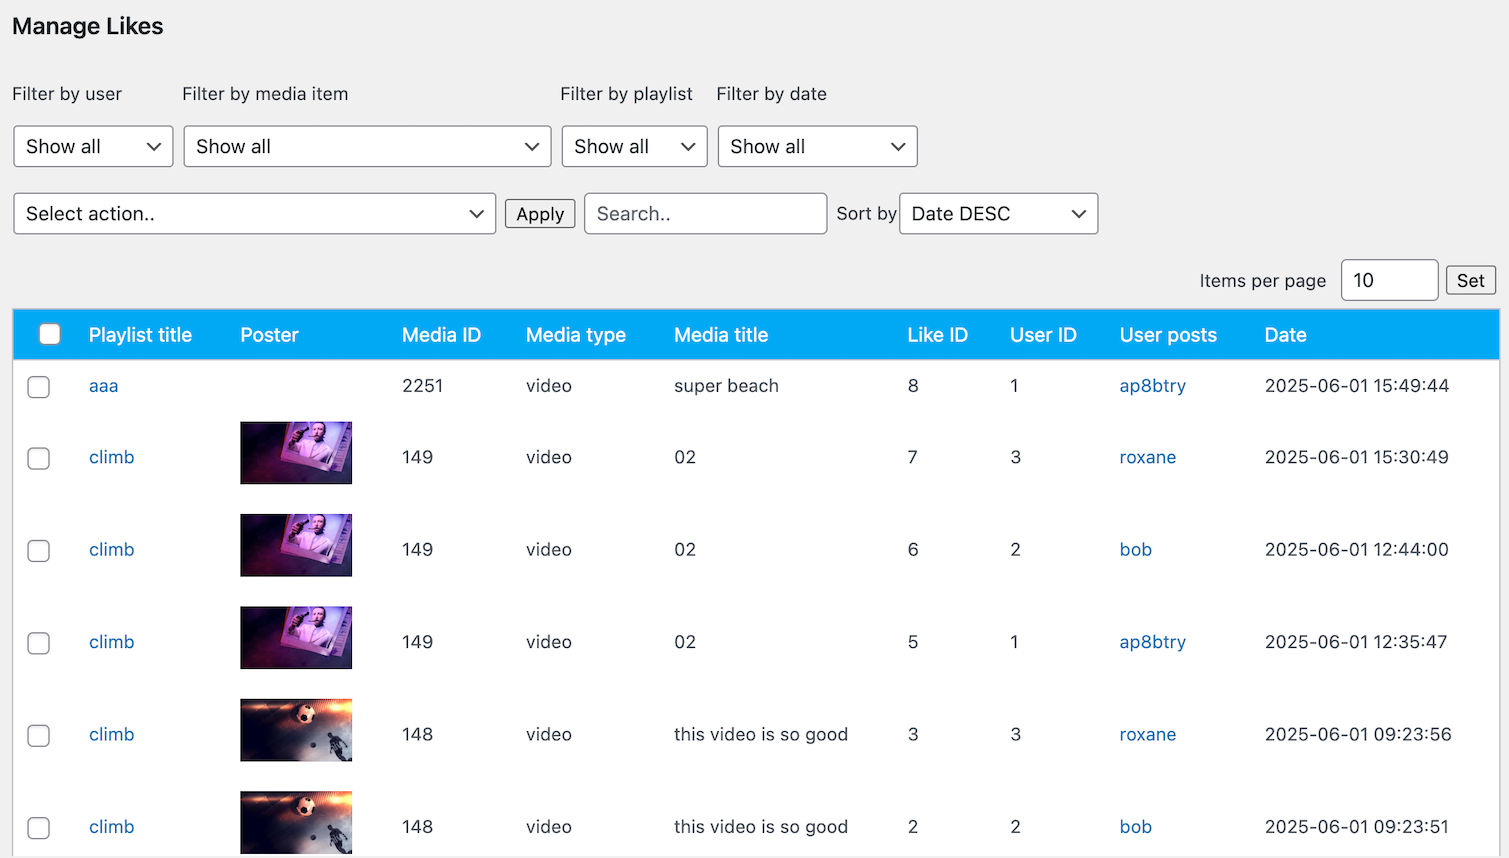This screenshot has height=858, width=1509.
Task: Change the Sort by 'Date DESC' dropdown
Action: point(998,214)
